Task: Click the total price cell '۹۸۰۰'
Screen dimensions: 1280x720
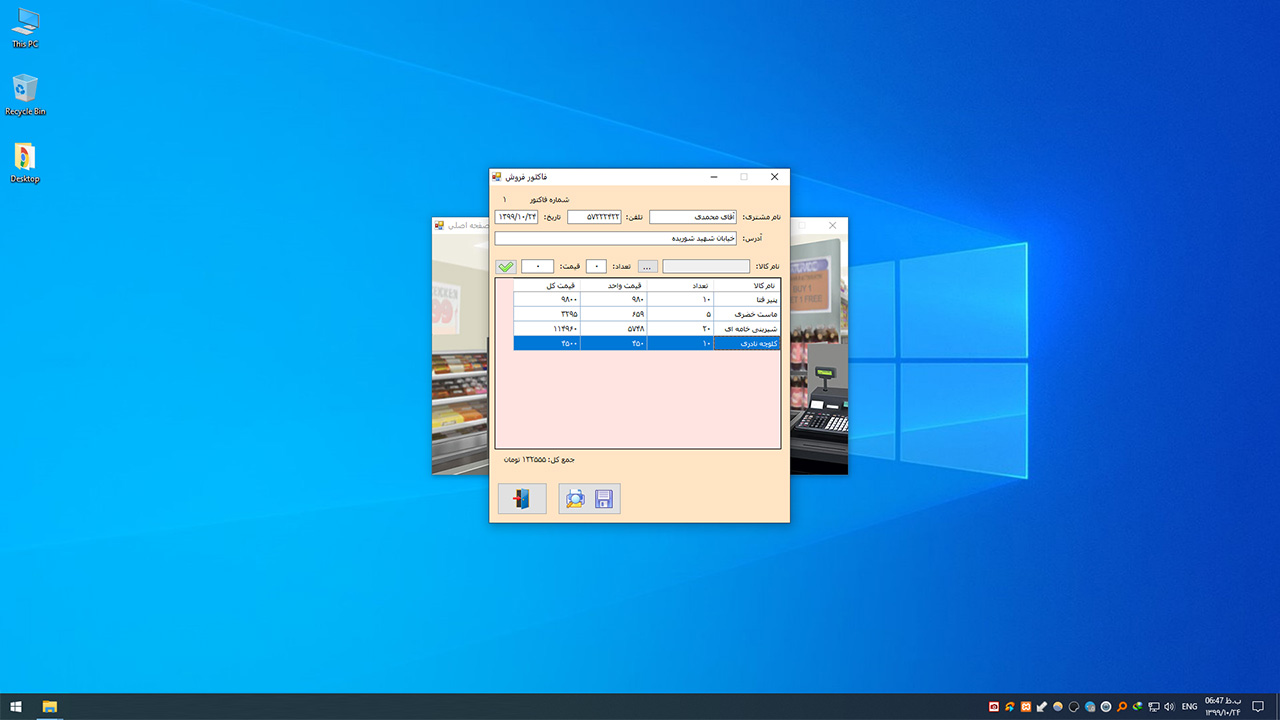Action: click(547, 300)
